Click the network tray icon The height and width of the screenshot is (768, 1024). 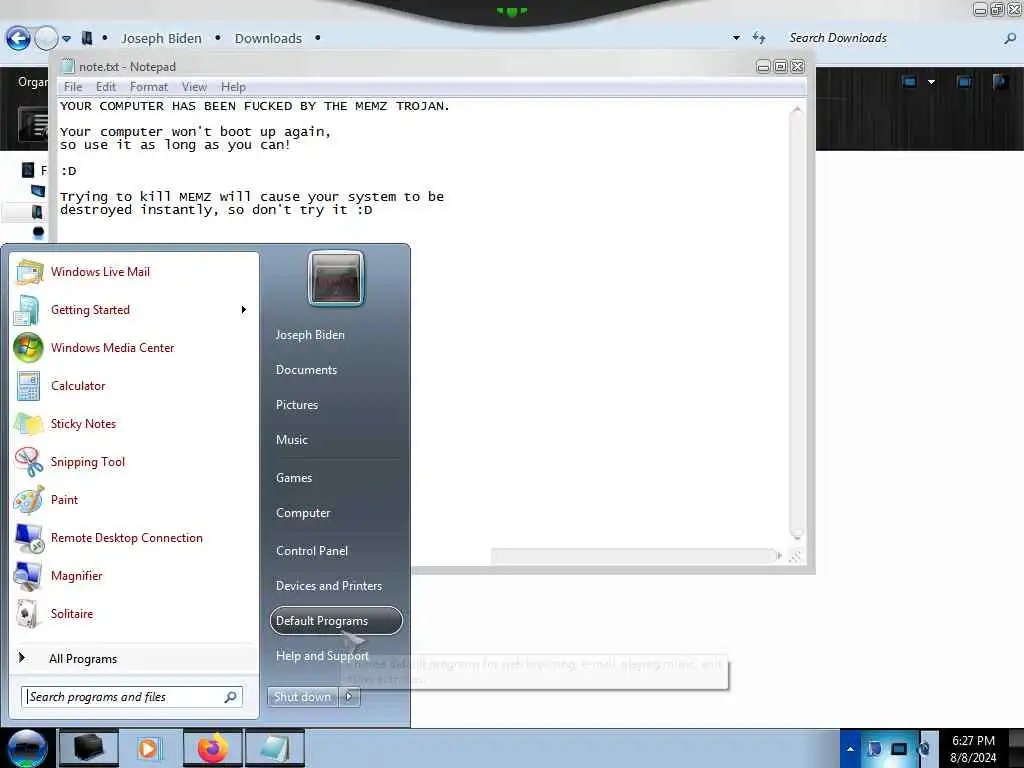click(899, 749)
